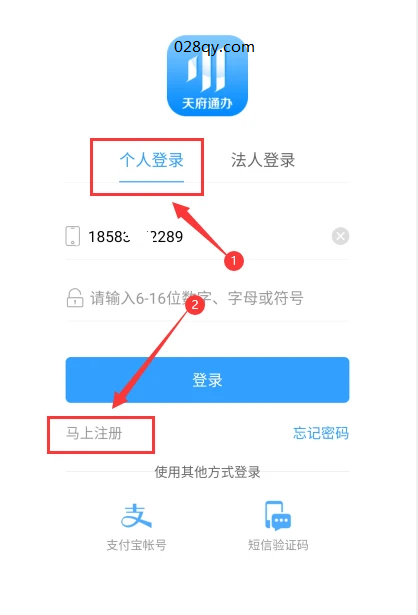Focus the phone number input field
Screen dimensions: 418x615
(x=207, y=237)
